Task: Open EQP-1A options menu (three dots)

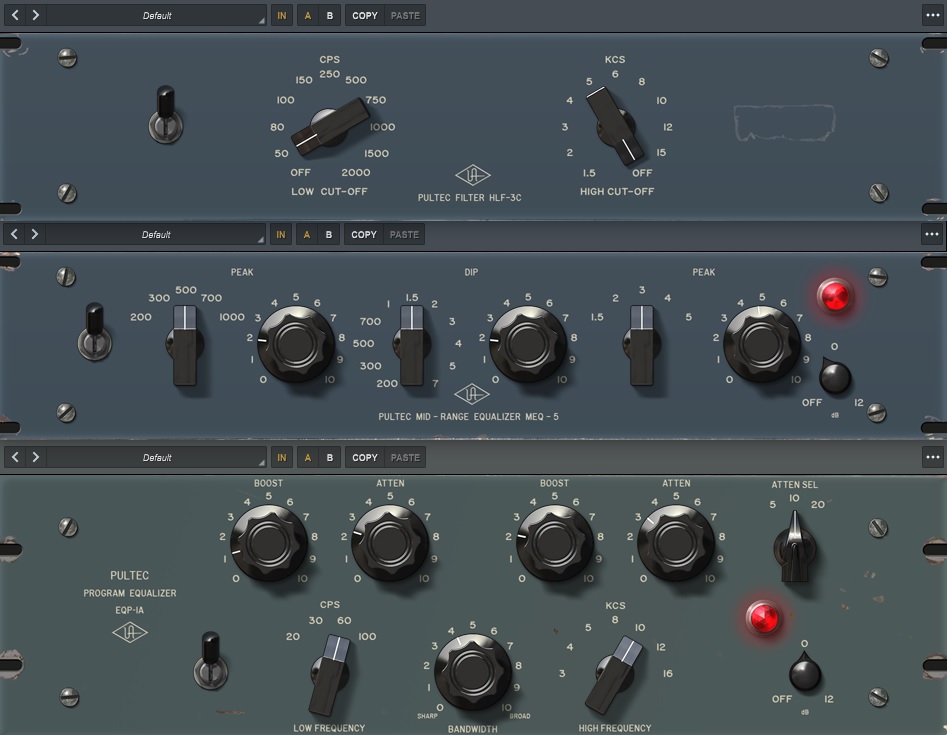Action: tap(933, 457)
